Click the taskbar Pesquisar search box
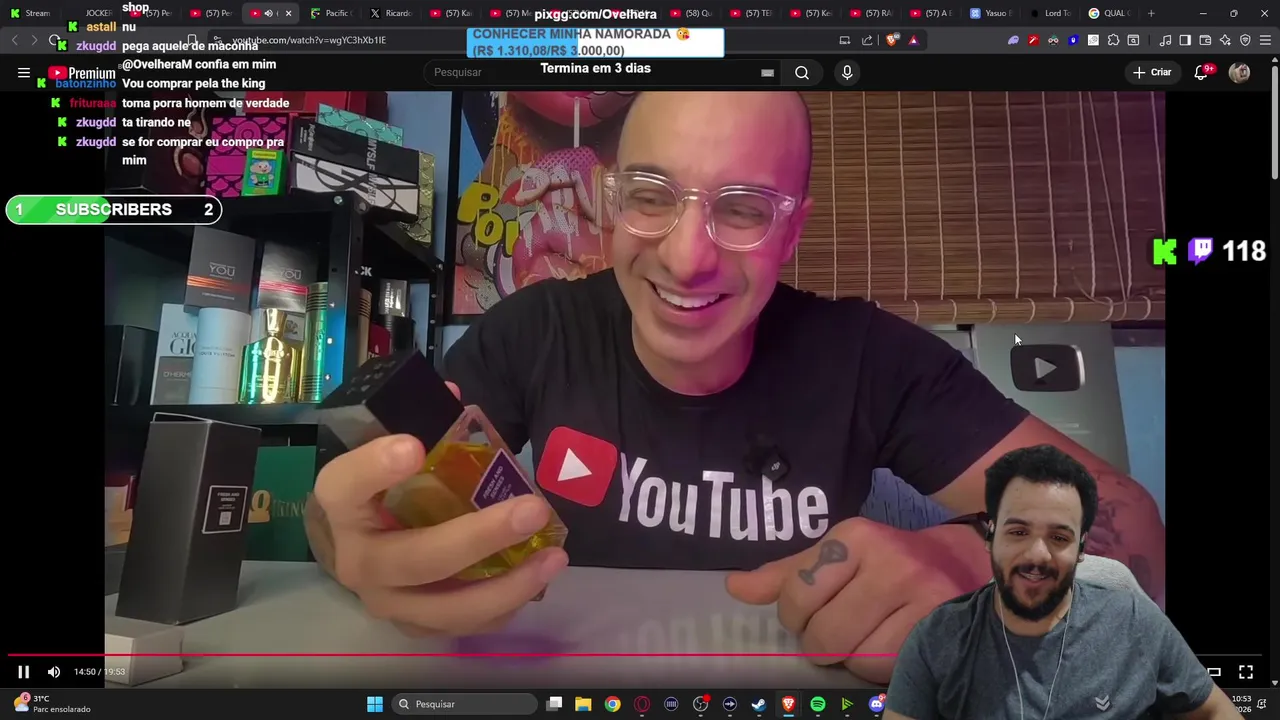Image resolution: width=1280 pixels, height=720 pixels. pyautogui.click(x=465, y=704)
